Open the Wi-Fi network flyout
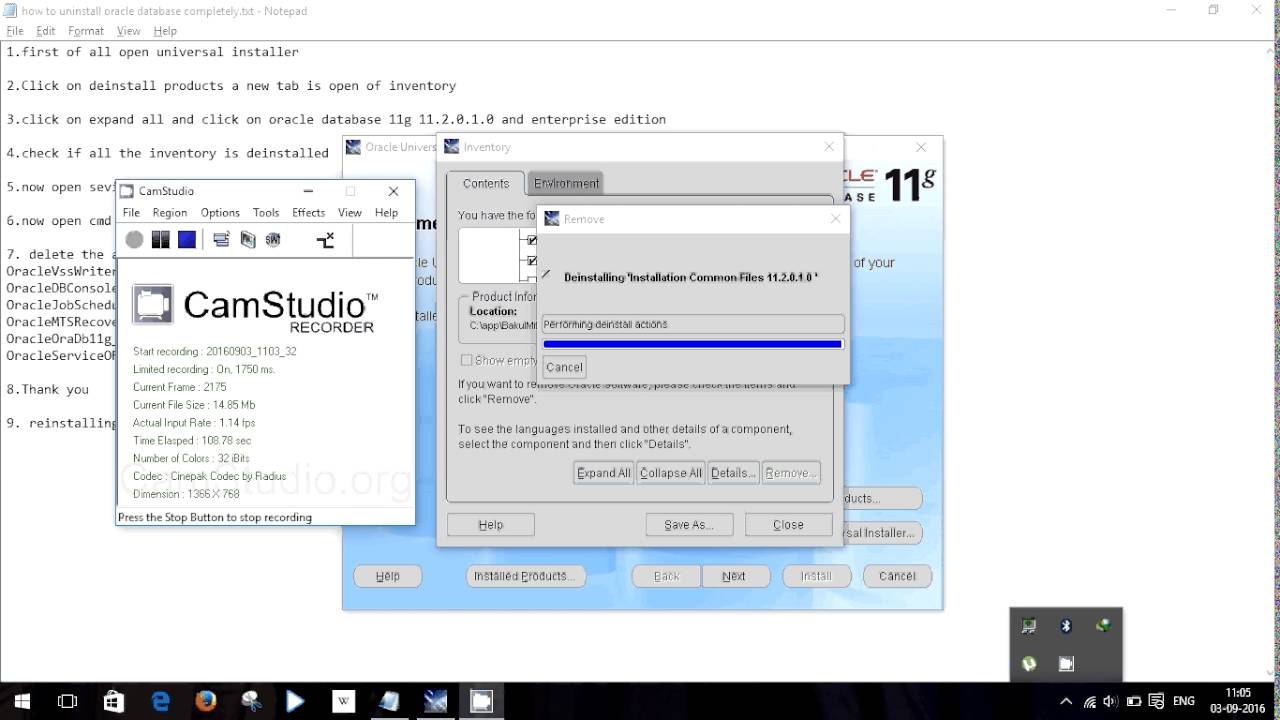Screen dimensions: 1280x720 tap(1090, 702)
